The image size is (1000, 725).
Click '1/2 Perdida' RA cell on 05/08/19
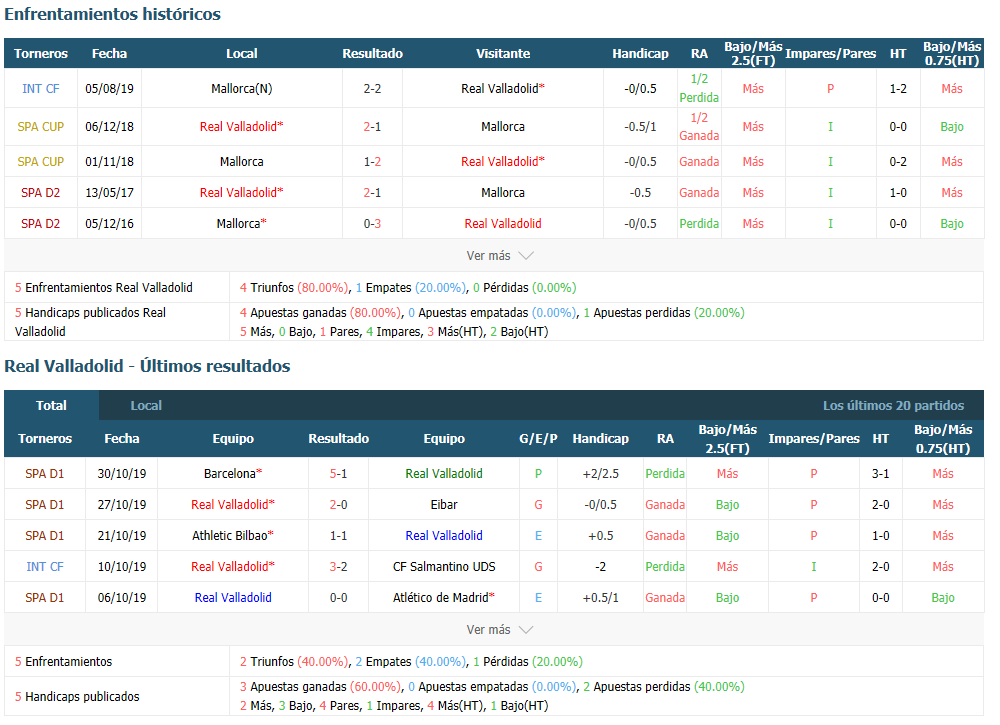tap(699, 88)
